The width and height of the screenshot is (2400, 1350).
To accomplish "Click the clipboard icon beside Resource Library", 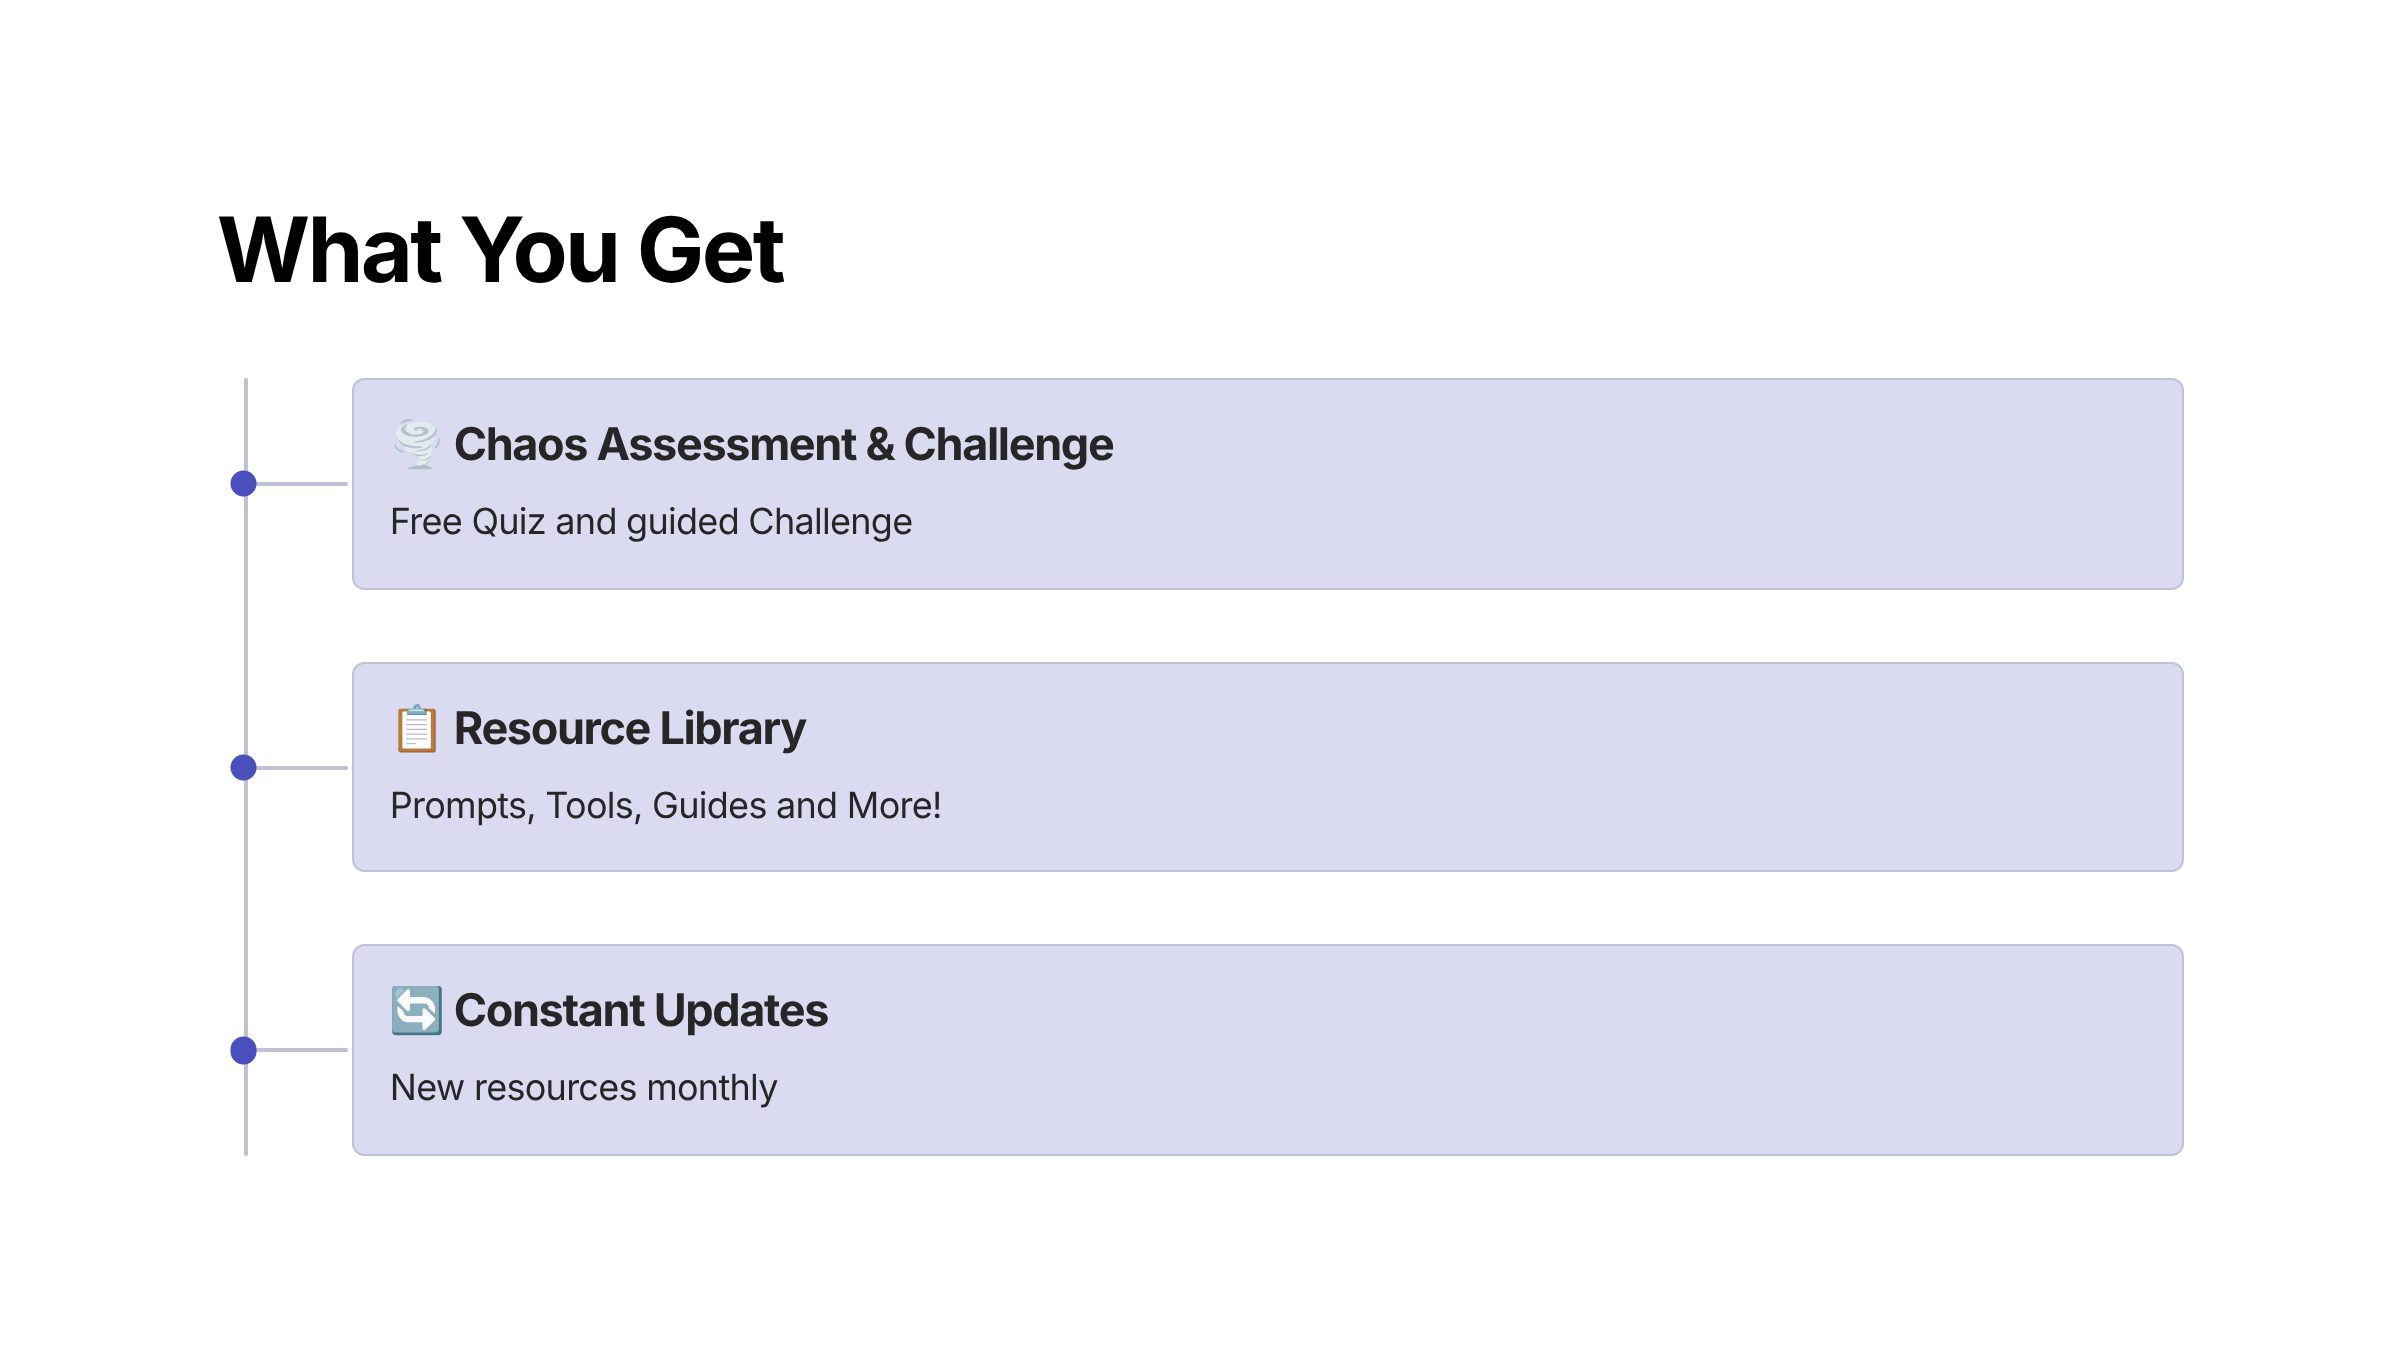I will 416,728.
